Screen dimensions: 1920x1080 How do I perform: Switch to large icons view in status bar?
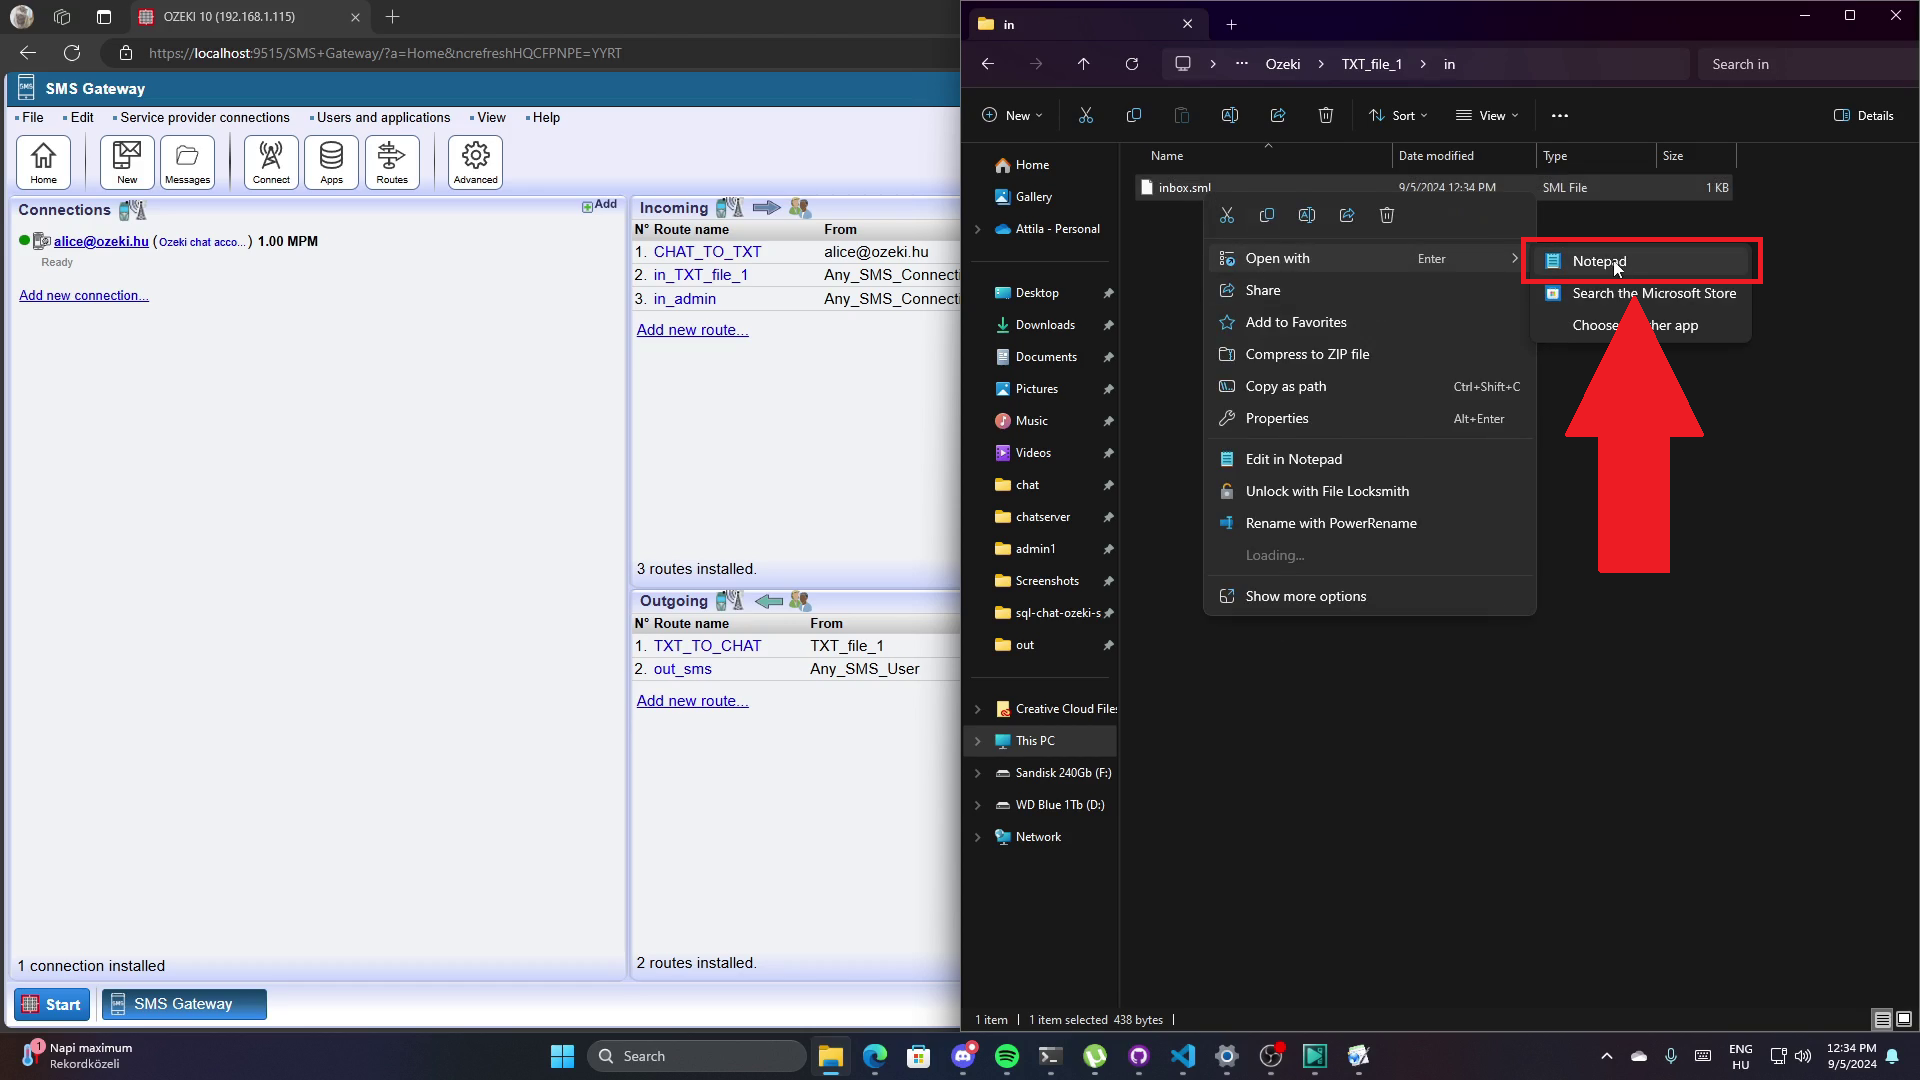[1904, 1020]
